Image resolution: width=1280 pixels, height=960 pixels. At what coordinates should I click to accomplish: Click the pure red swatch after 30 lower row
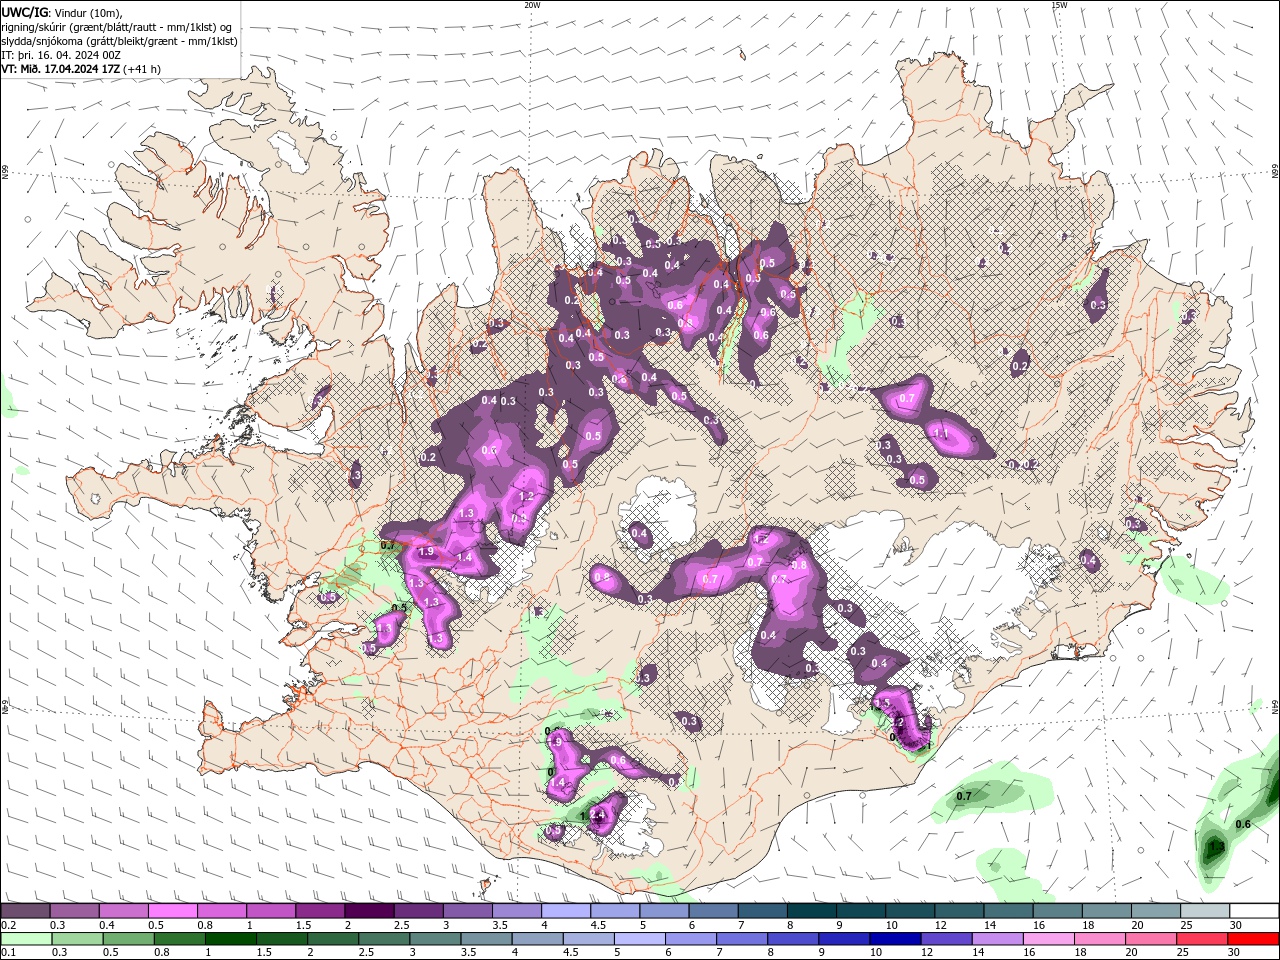click(1254, 939)
